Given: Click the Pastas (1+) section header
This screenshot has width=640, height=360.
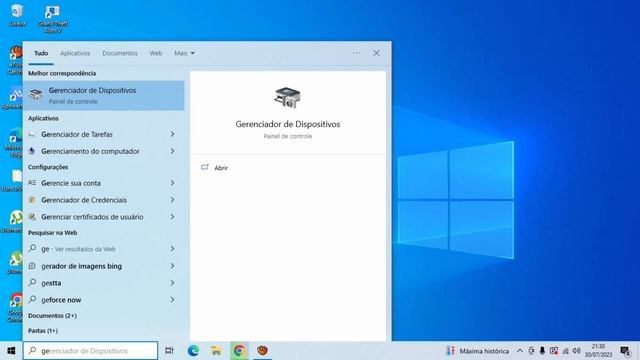Looking at the screenshot, I should pos(43,331).
